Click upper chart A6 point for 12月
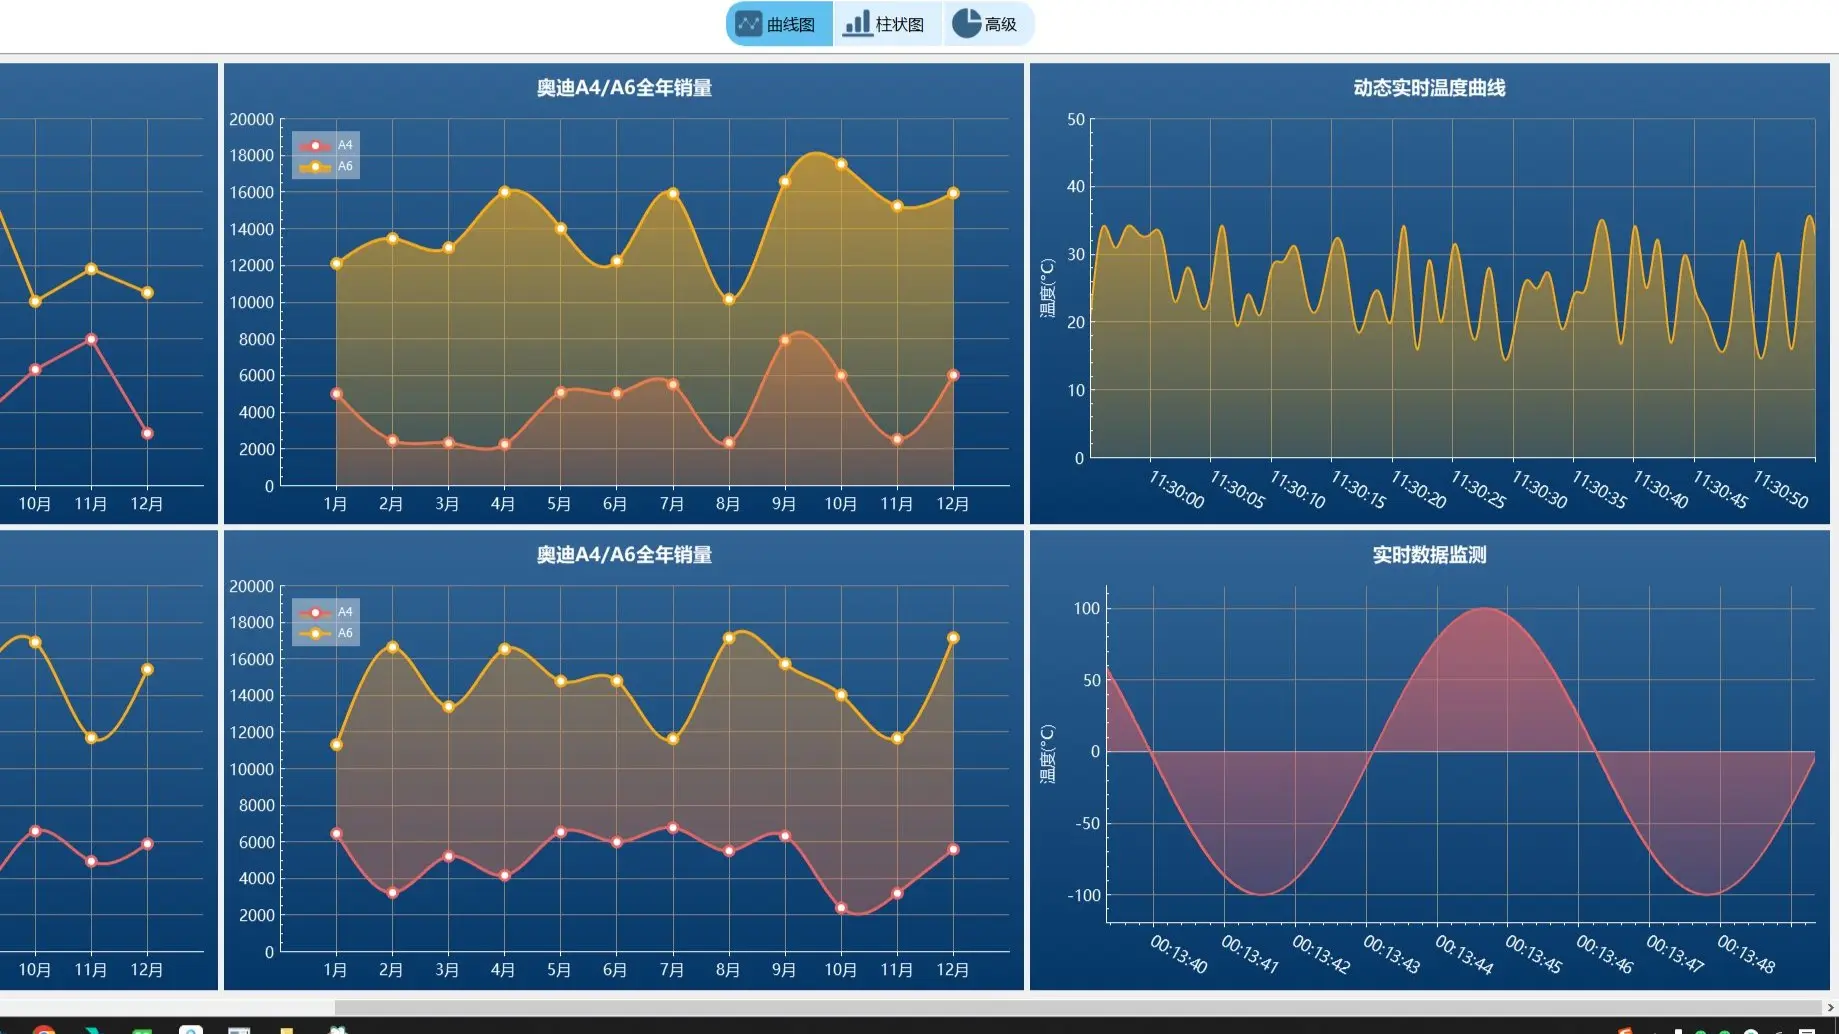The width and height of the screenshot is (1839, 1034). (953, 193)
